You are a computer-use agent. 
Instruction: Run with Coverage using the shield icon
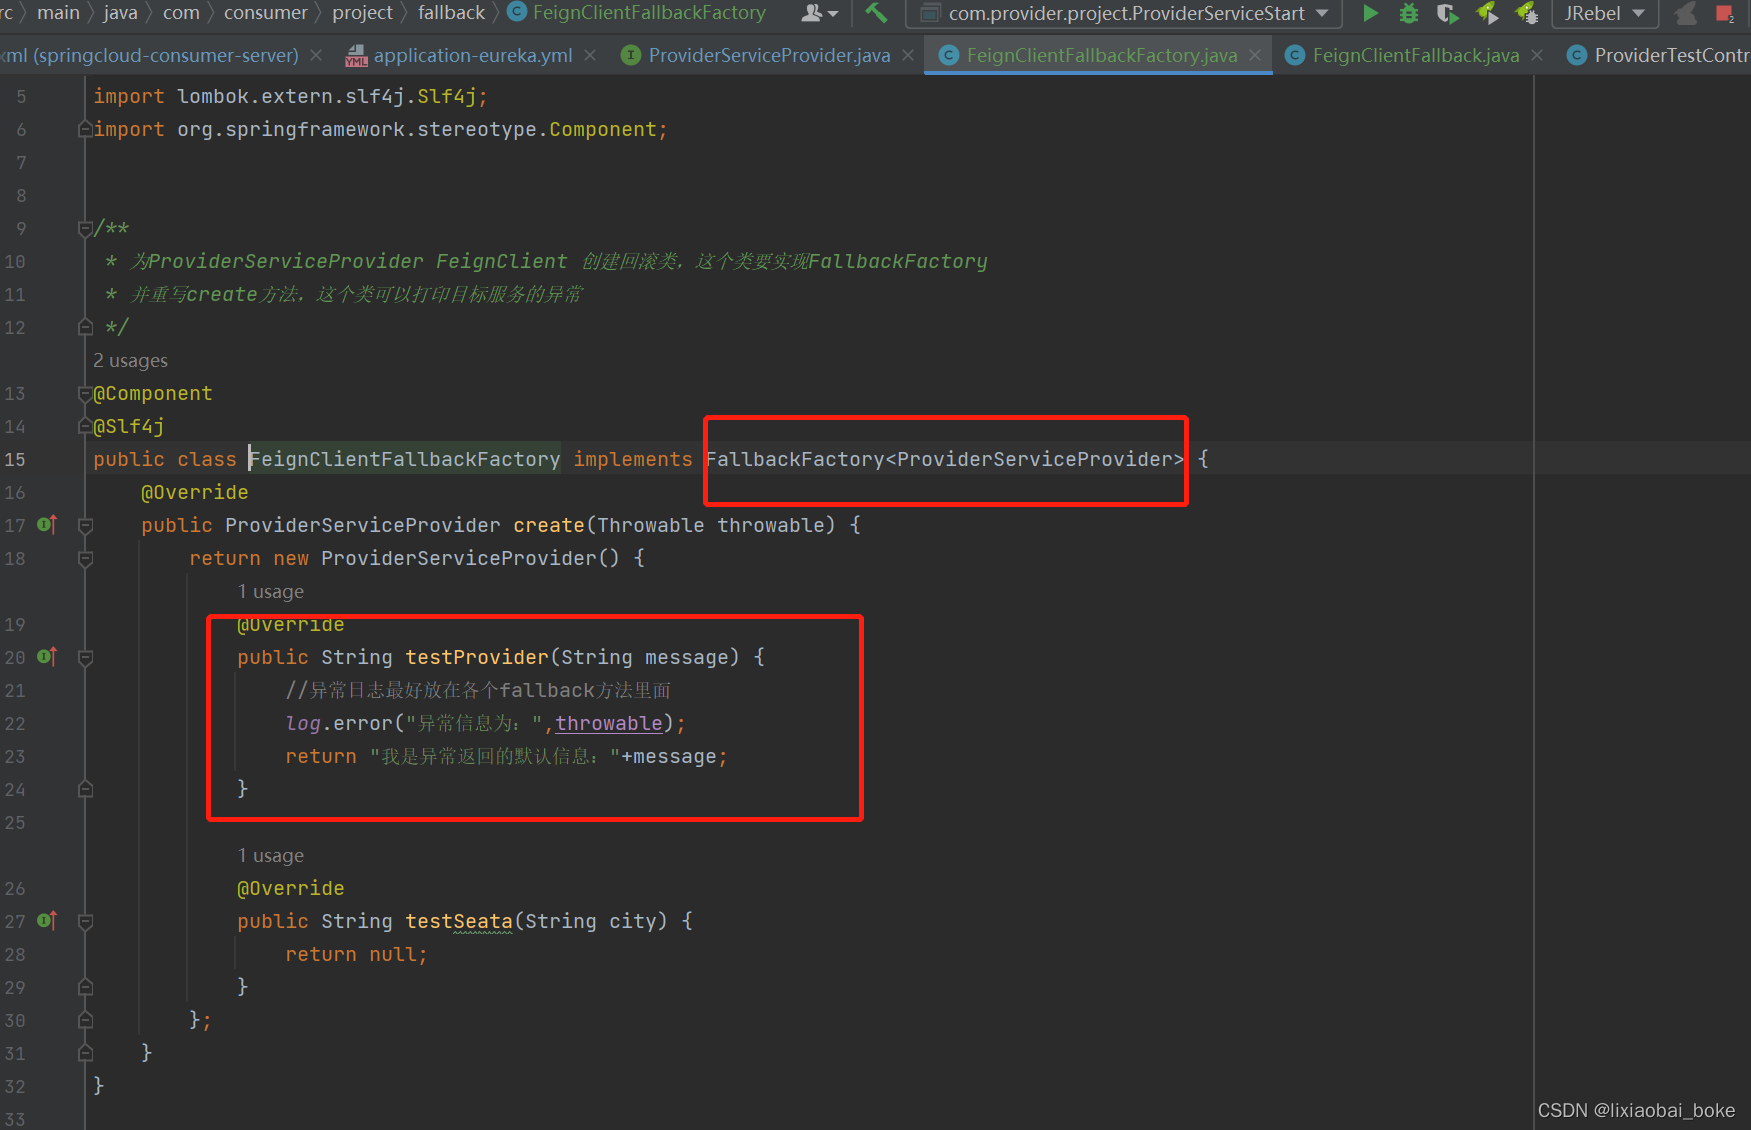1447,14
